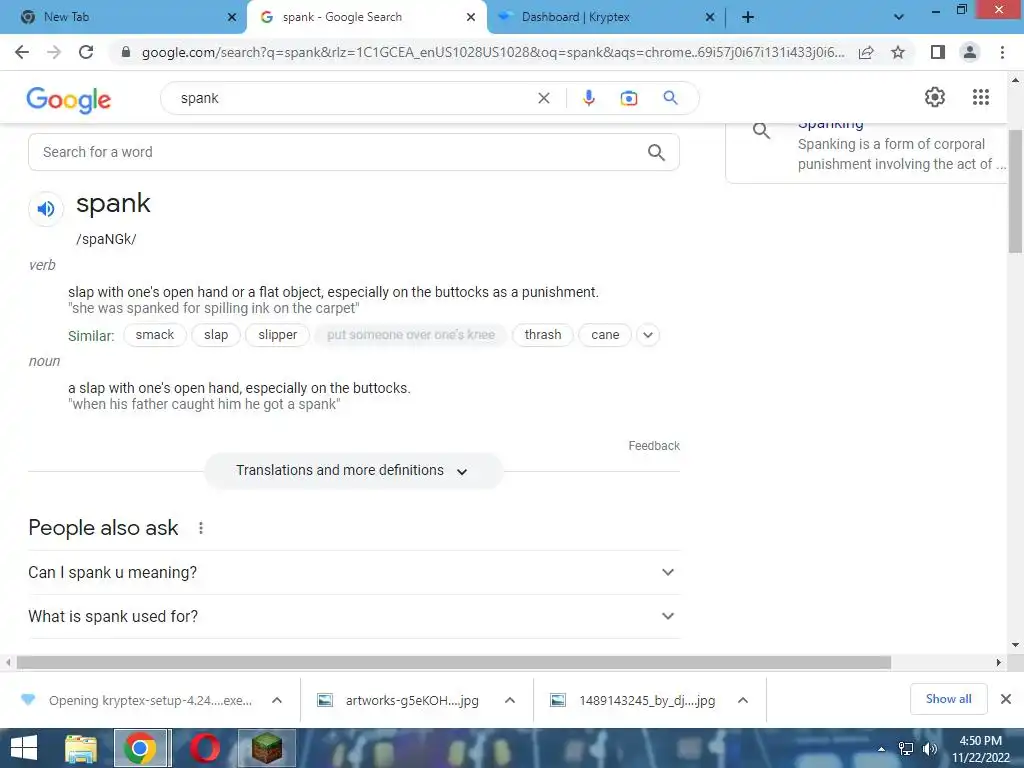Open the Chrome side panel

tap(938, 52)
